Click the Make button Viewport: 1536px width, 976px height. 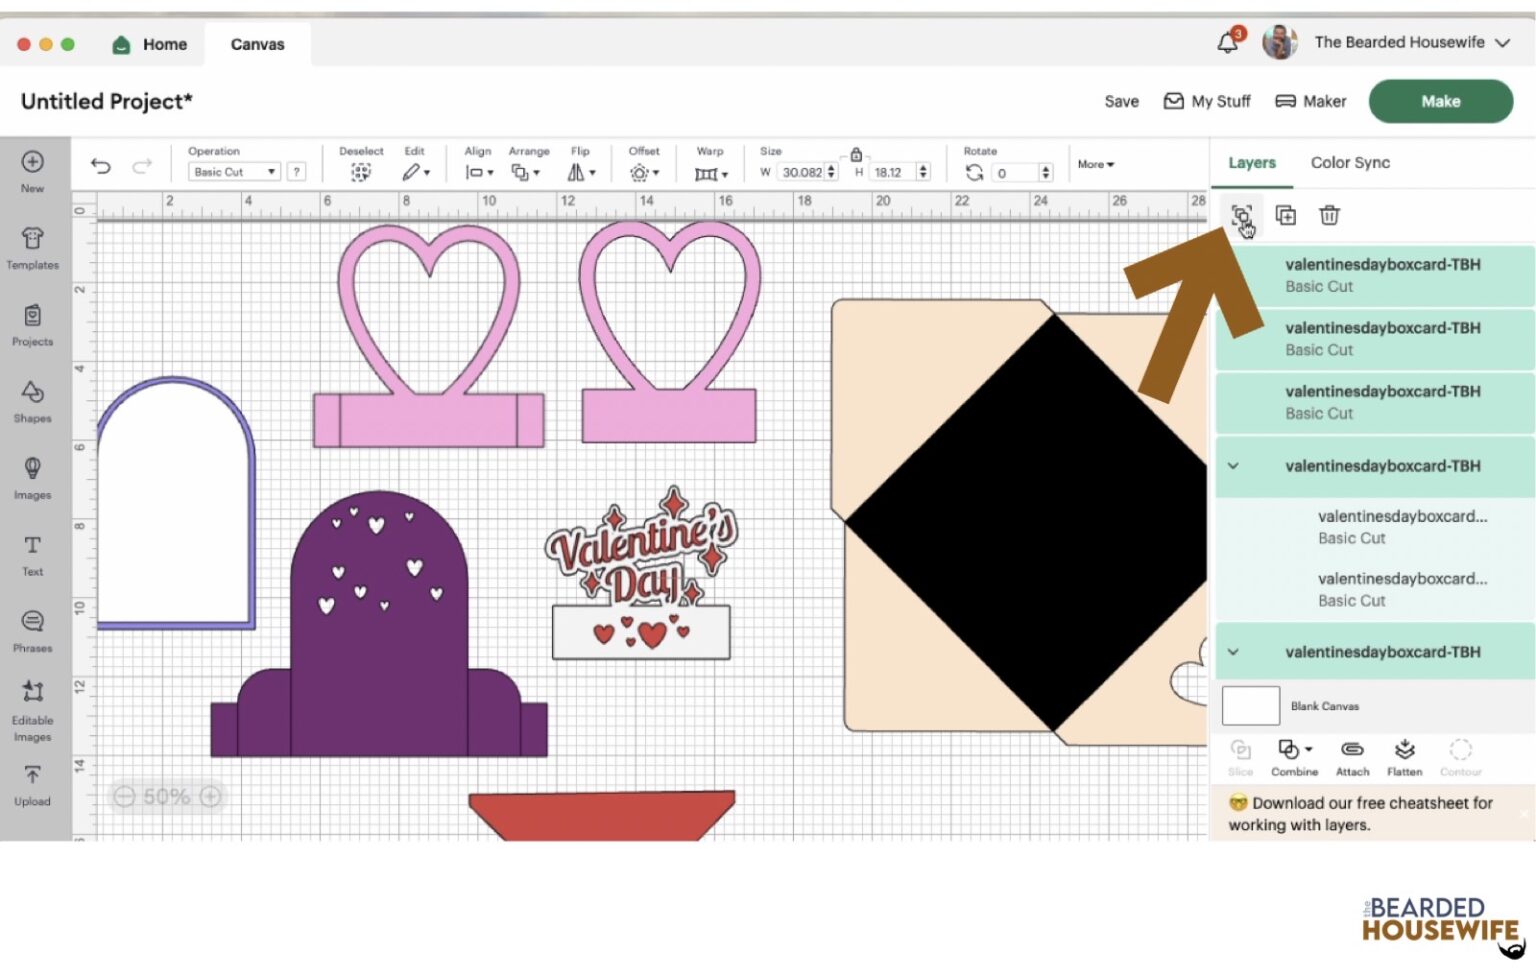tap(1440, 101)
